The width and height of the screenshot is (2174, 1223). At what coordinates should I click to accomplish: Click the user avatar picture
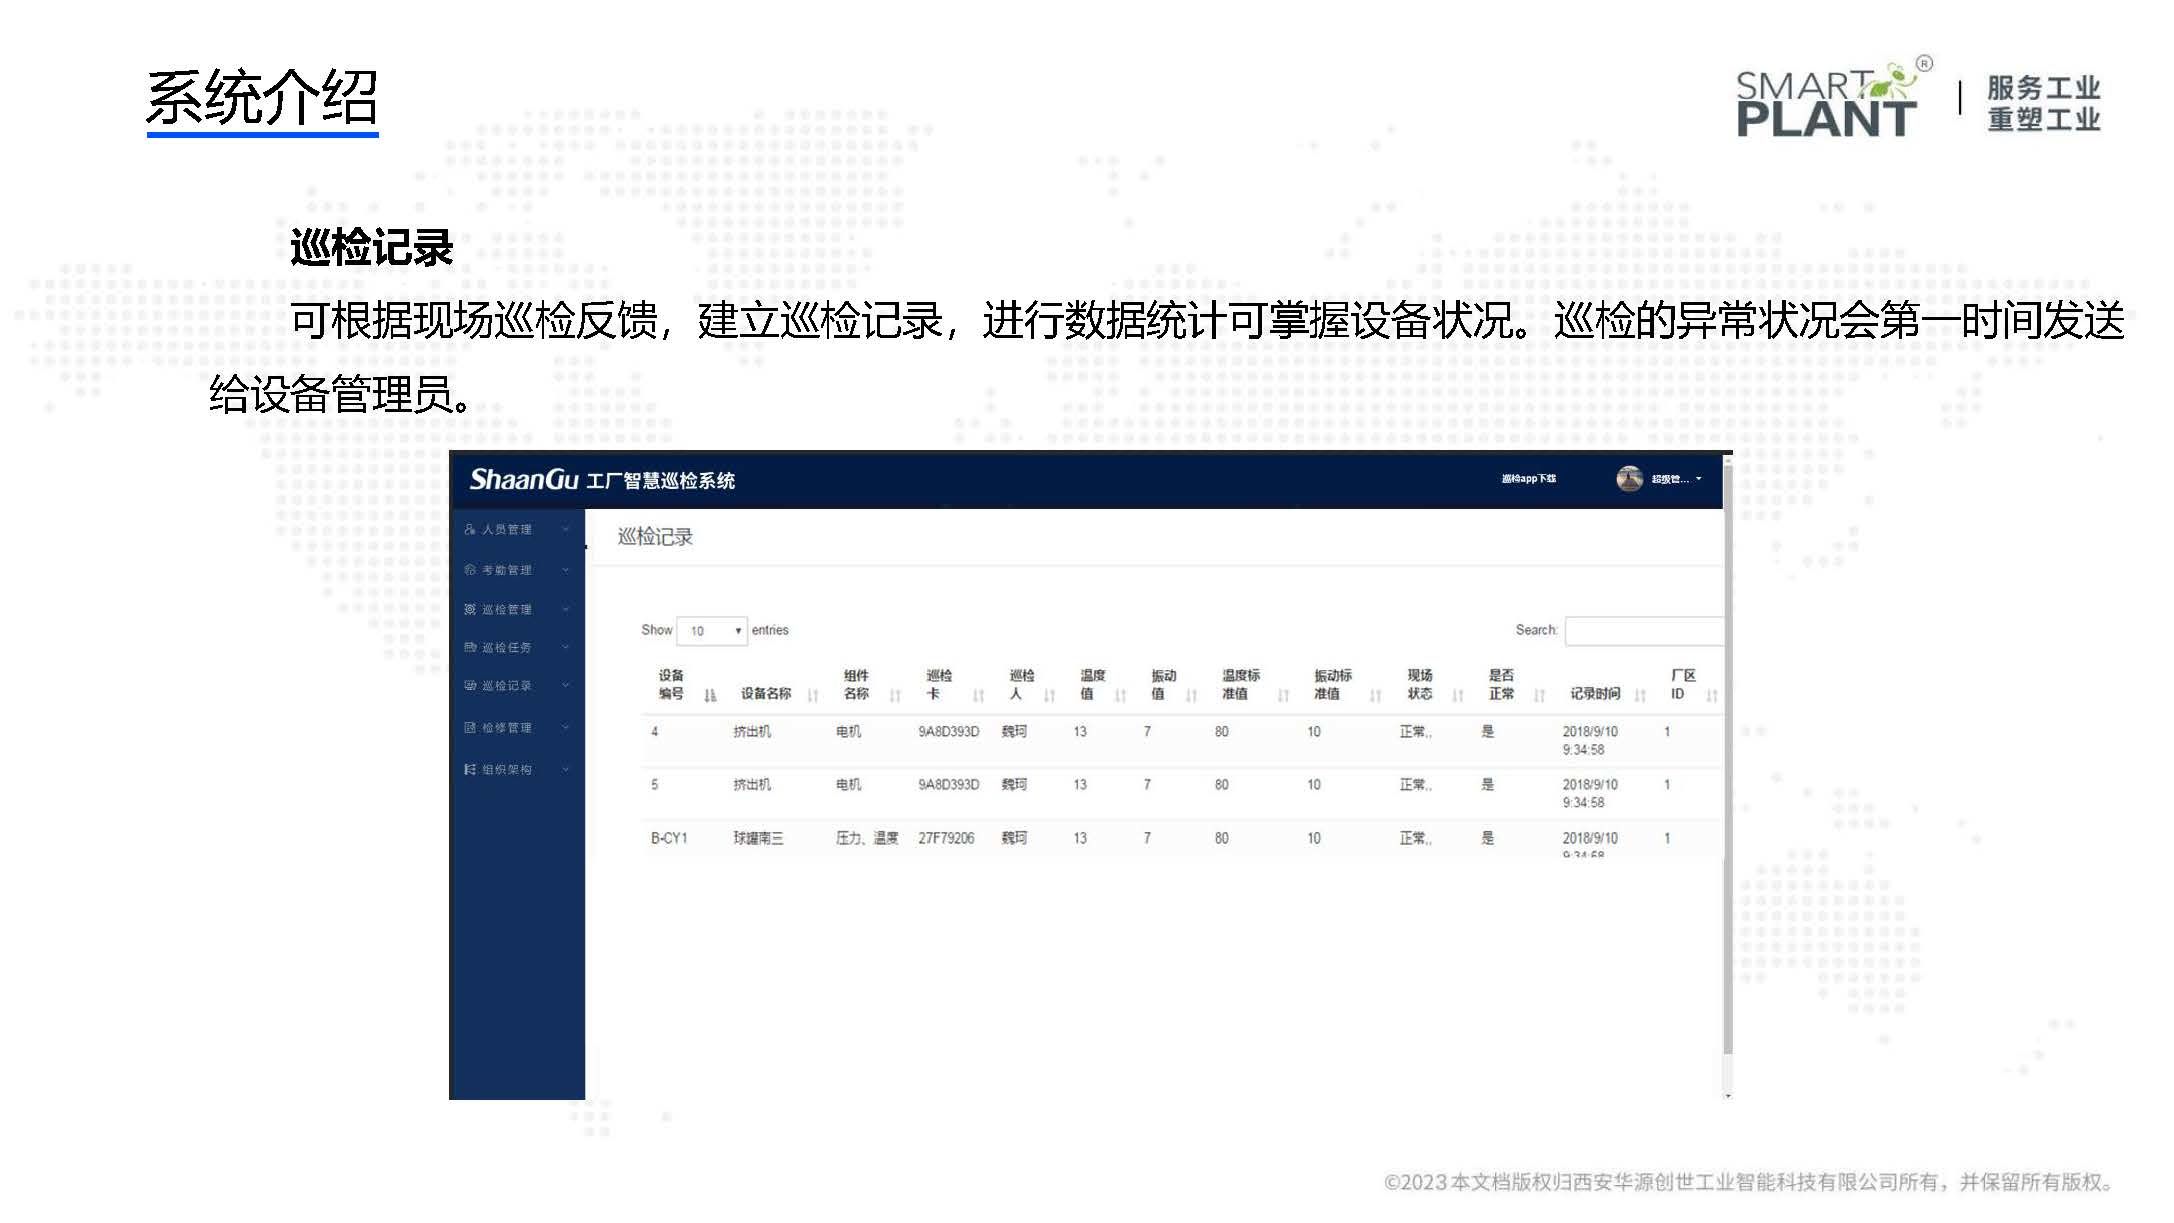pyautogui.click(x=1629, y=479)
